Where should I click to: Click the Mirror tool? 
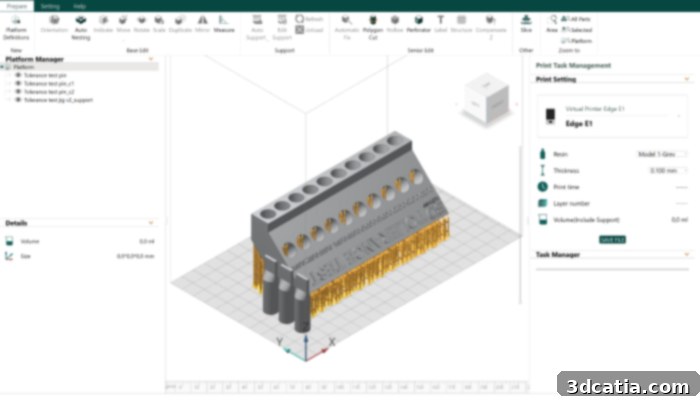coord(202,24)
